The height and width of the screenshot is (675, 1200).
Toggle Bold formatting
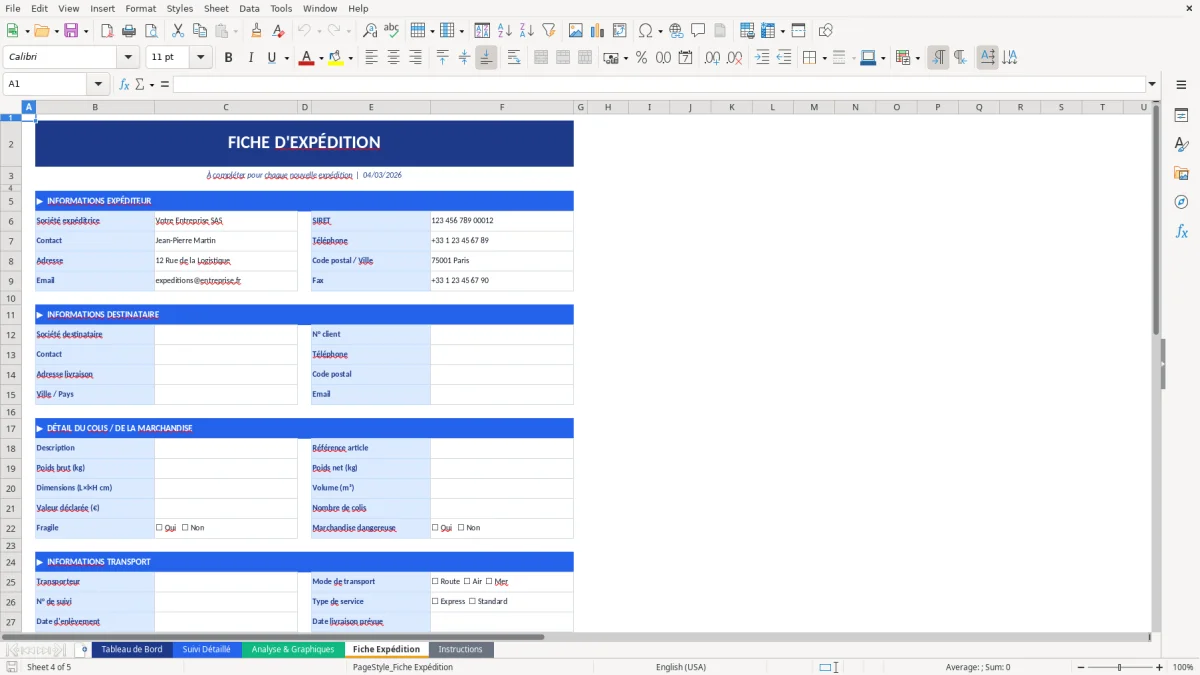click(228, 58)
